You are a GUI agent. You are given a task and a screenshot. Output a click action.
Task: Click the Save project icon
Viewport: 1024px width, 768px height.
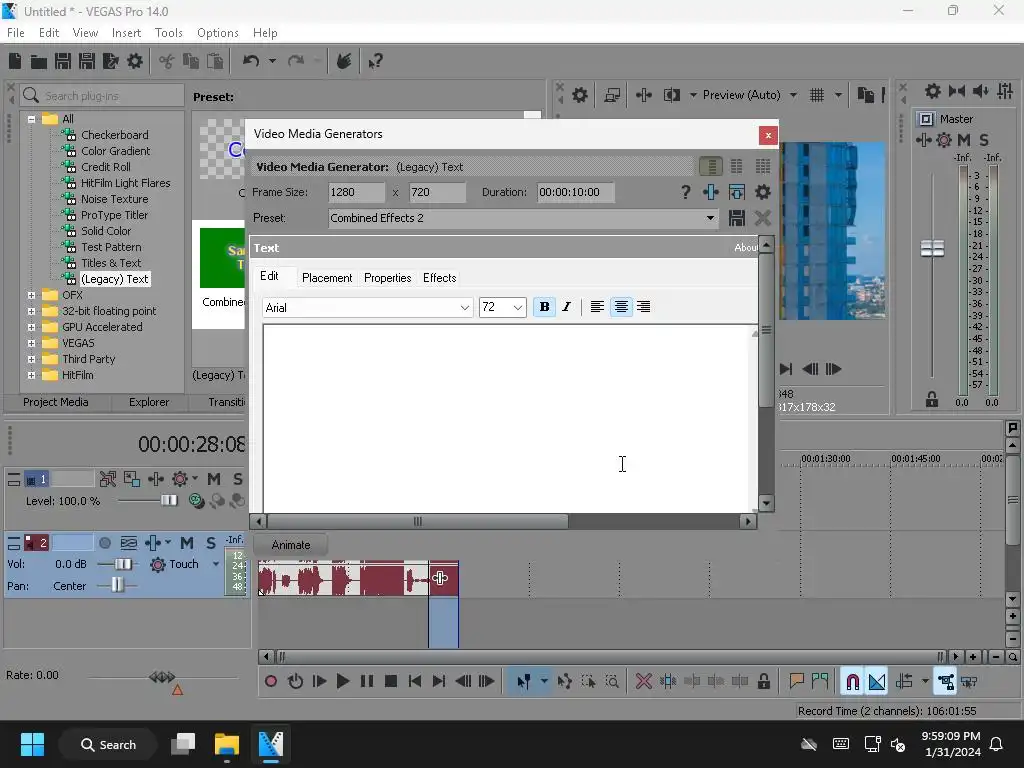click(x=63, y=61)
